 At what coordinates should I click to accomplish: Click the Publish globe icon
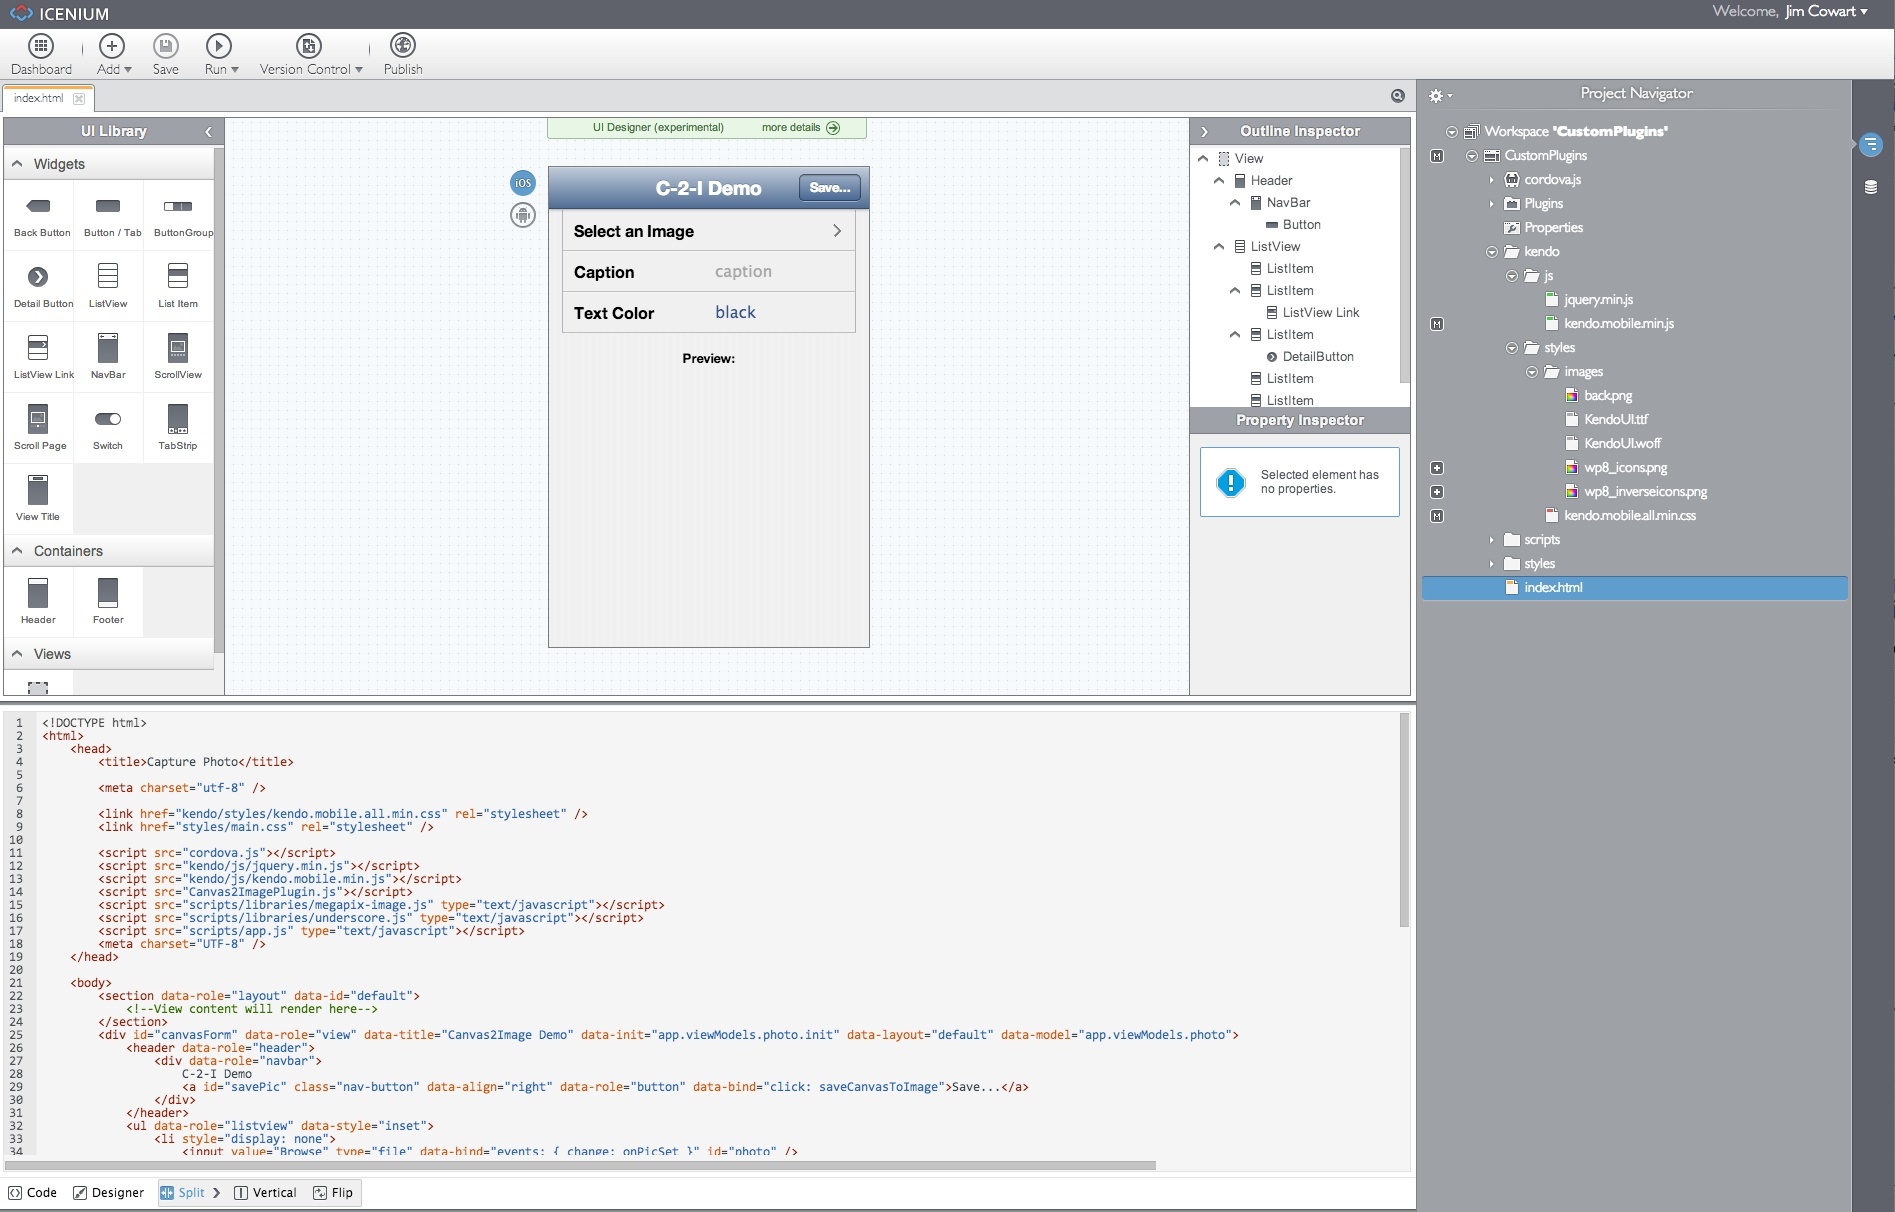point(403,46)
